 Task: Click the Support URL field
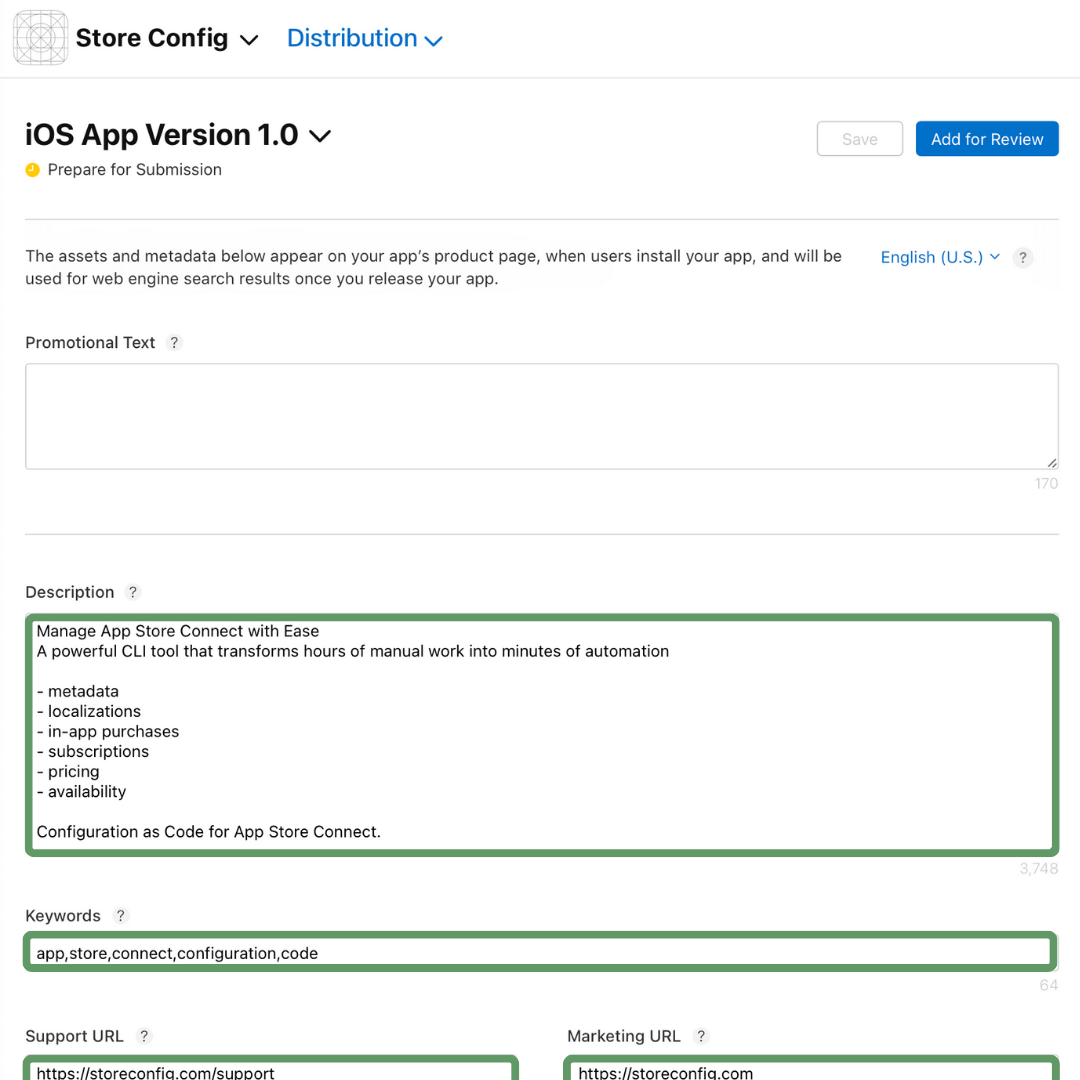tap(270, 1070)
